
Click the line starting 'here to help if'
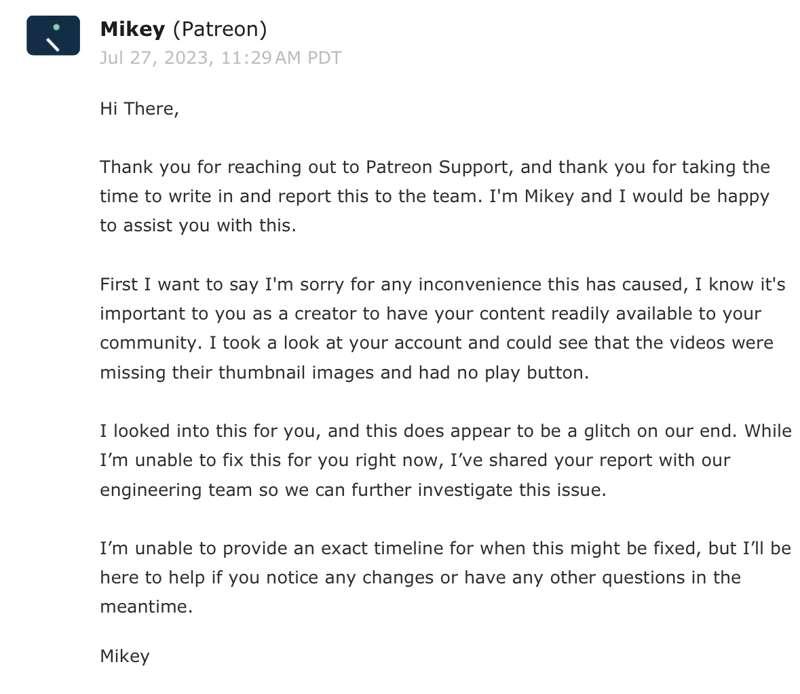click(x=420, y=578)
